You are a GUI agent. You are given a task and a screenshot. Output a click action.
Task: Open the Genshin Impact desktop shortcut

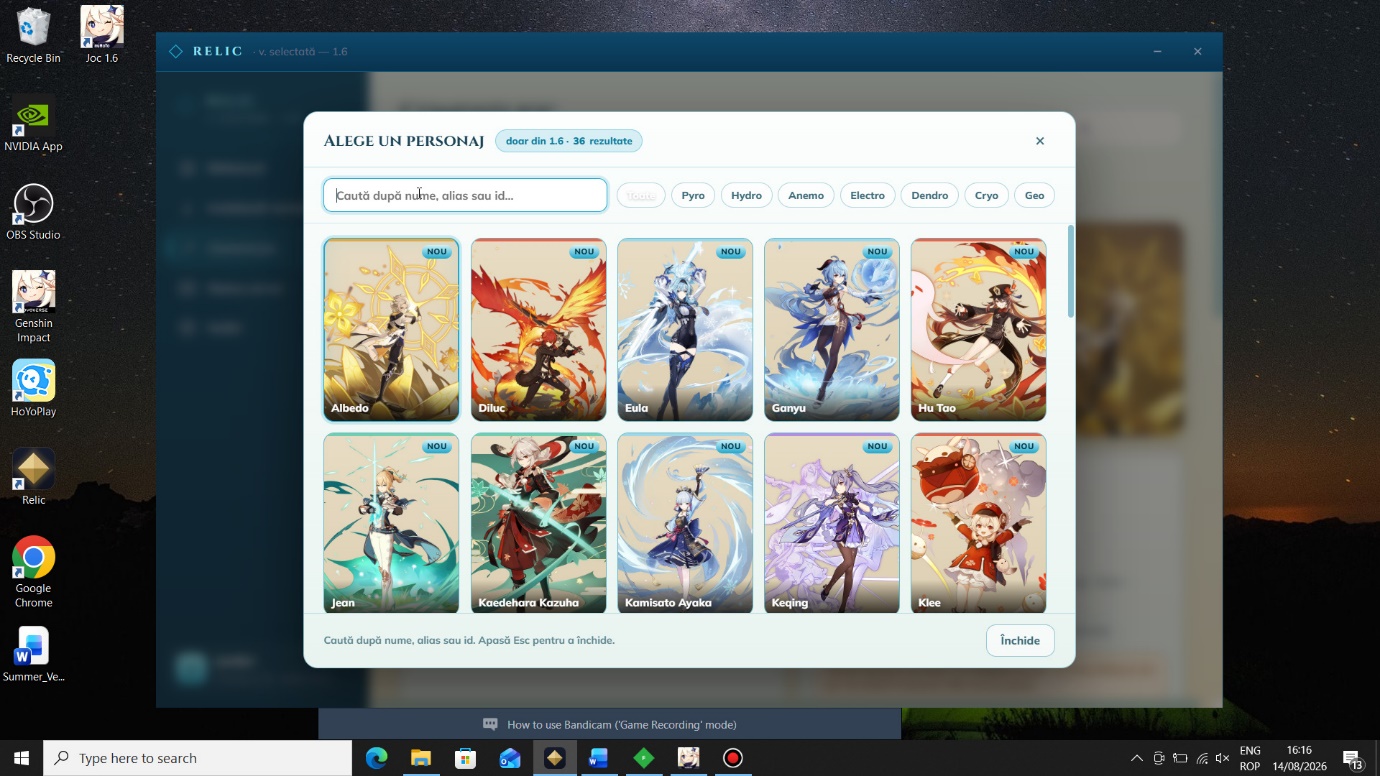pyautogui.click(x=33, y=307)
